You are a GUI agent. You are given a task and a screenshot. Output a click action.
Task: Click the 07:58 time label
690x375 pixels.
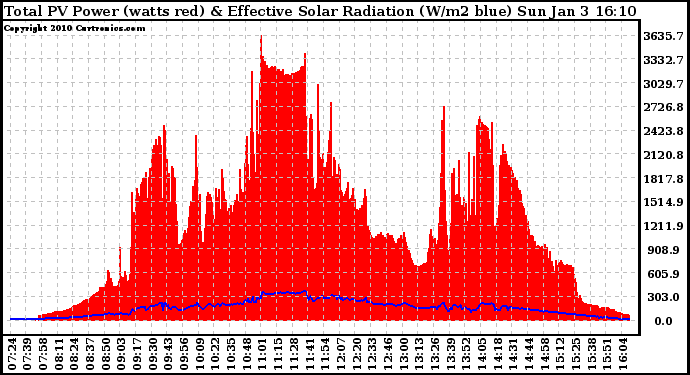point(44,355)
